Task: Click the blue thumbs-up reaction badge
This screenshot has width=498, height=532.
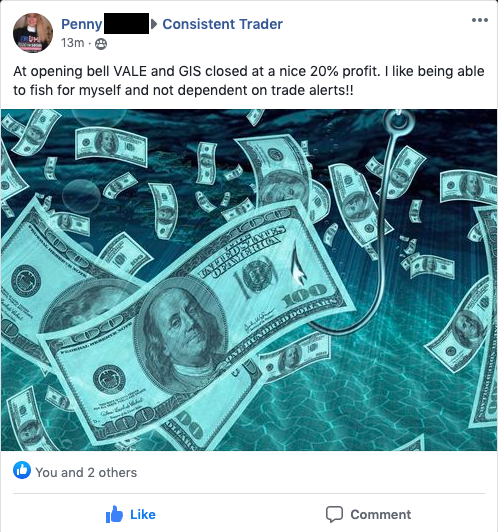Action: pos(22,470)
